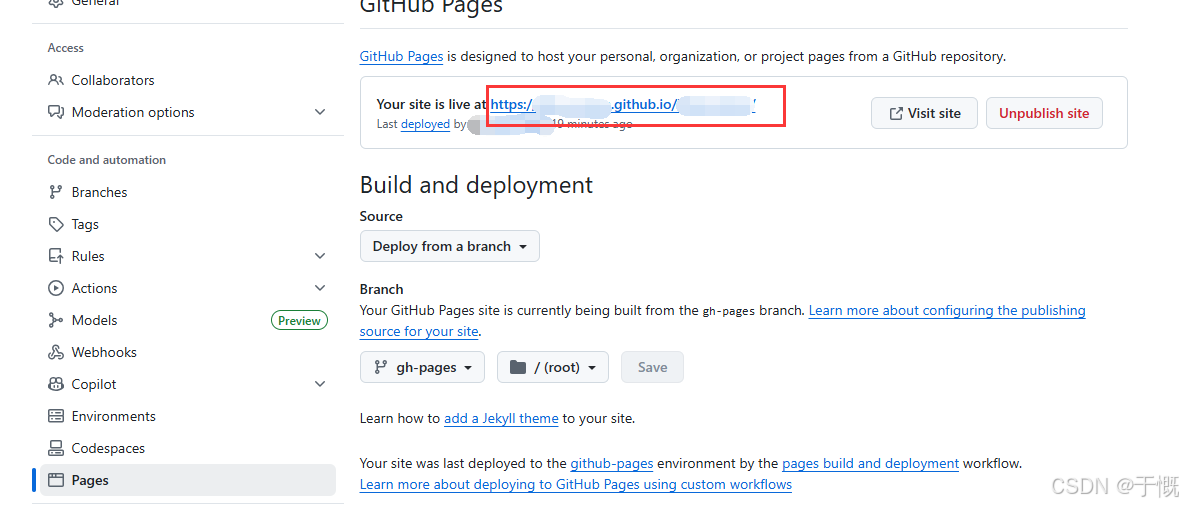Click the Moderation options comment icon
The width and height of the screenshot is (1183, 506).
click(x=56, y=112)
